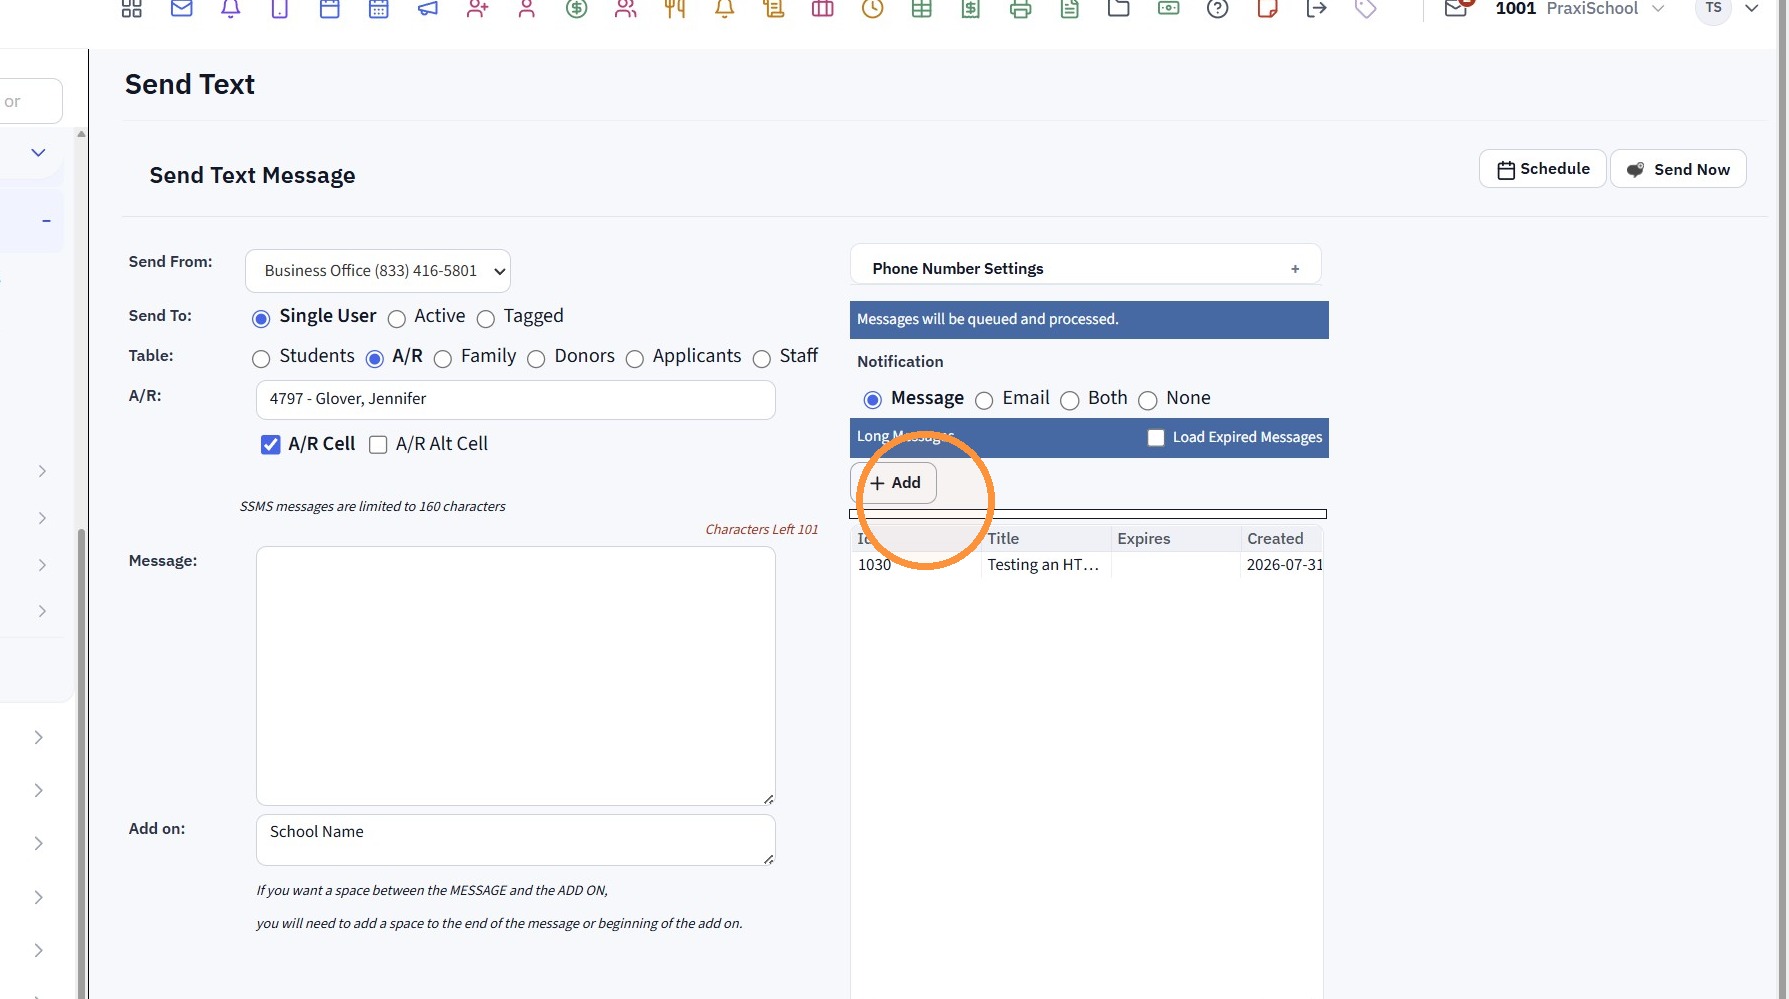Open the inbox envelope with red badge

click(x=1458, y=8)
